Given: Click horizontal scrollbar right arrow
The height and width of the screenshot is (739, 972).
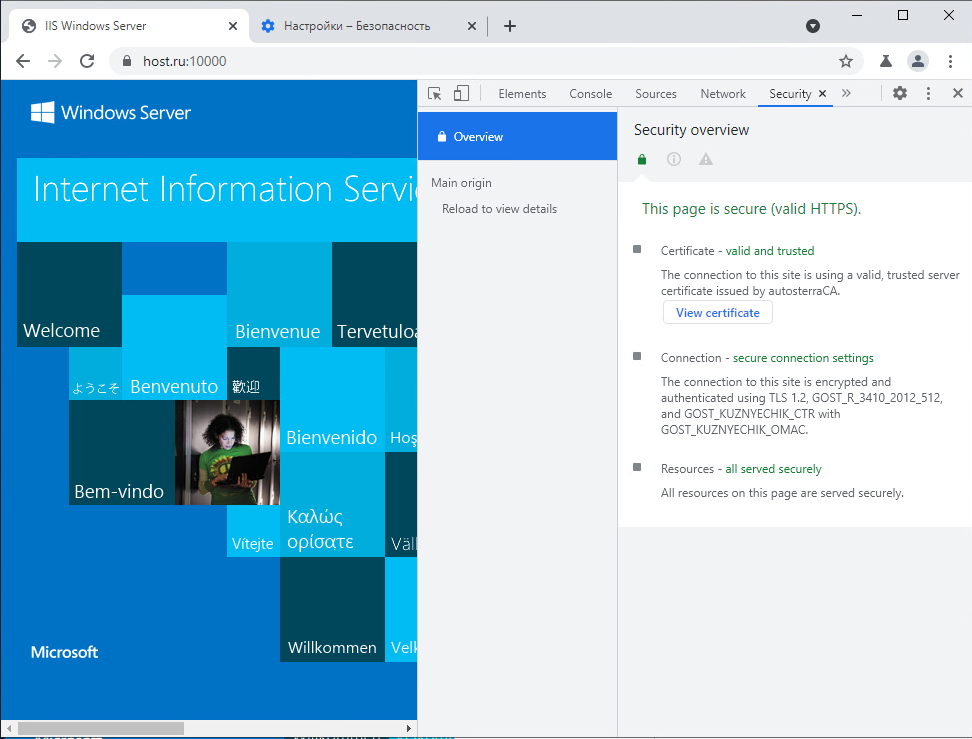Looking at the screenshot, I should [409, 728].
